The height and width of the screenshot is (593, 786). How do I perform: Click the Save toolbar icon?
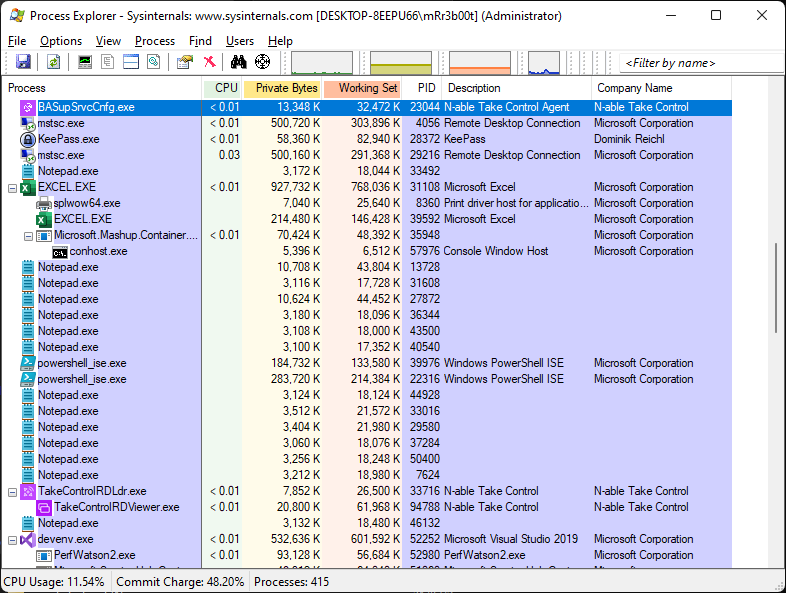tap(23, 62)
